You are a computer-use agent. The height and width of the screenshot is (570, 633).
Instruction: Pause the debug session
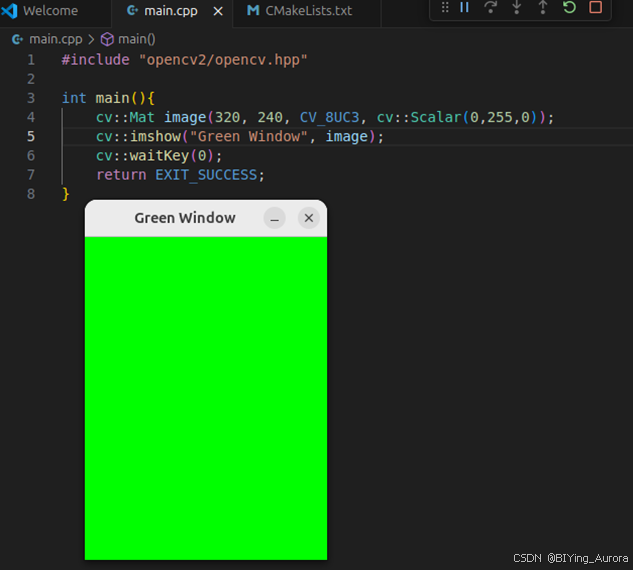pyautogui.click(x=464, y=7)
